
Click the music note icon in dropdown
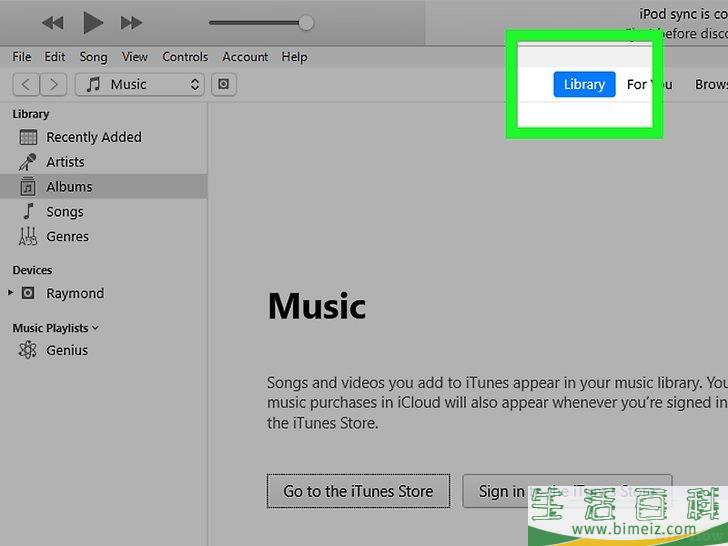(93, 84)
